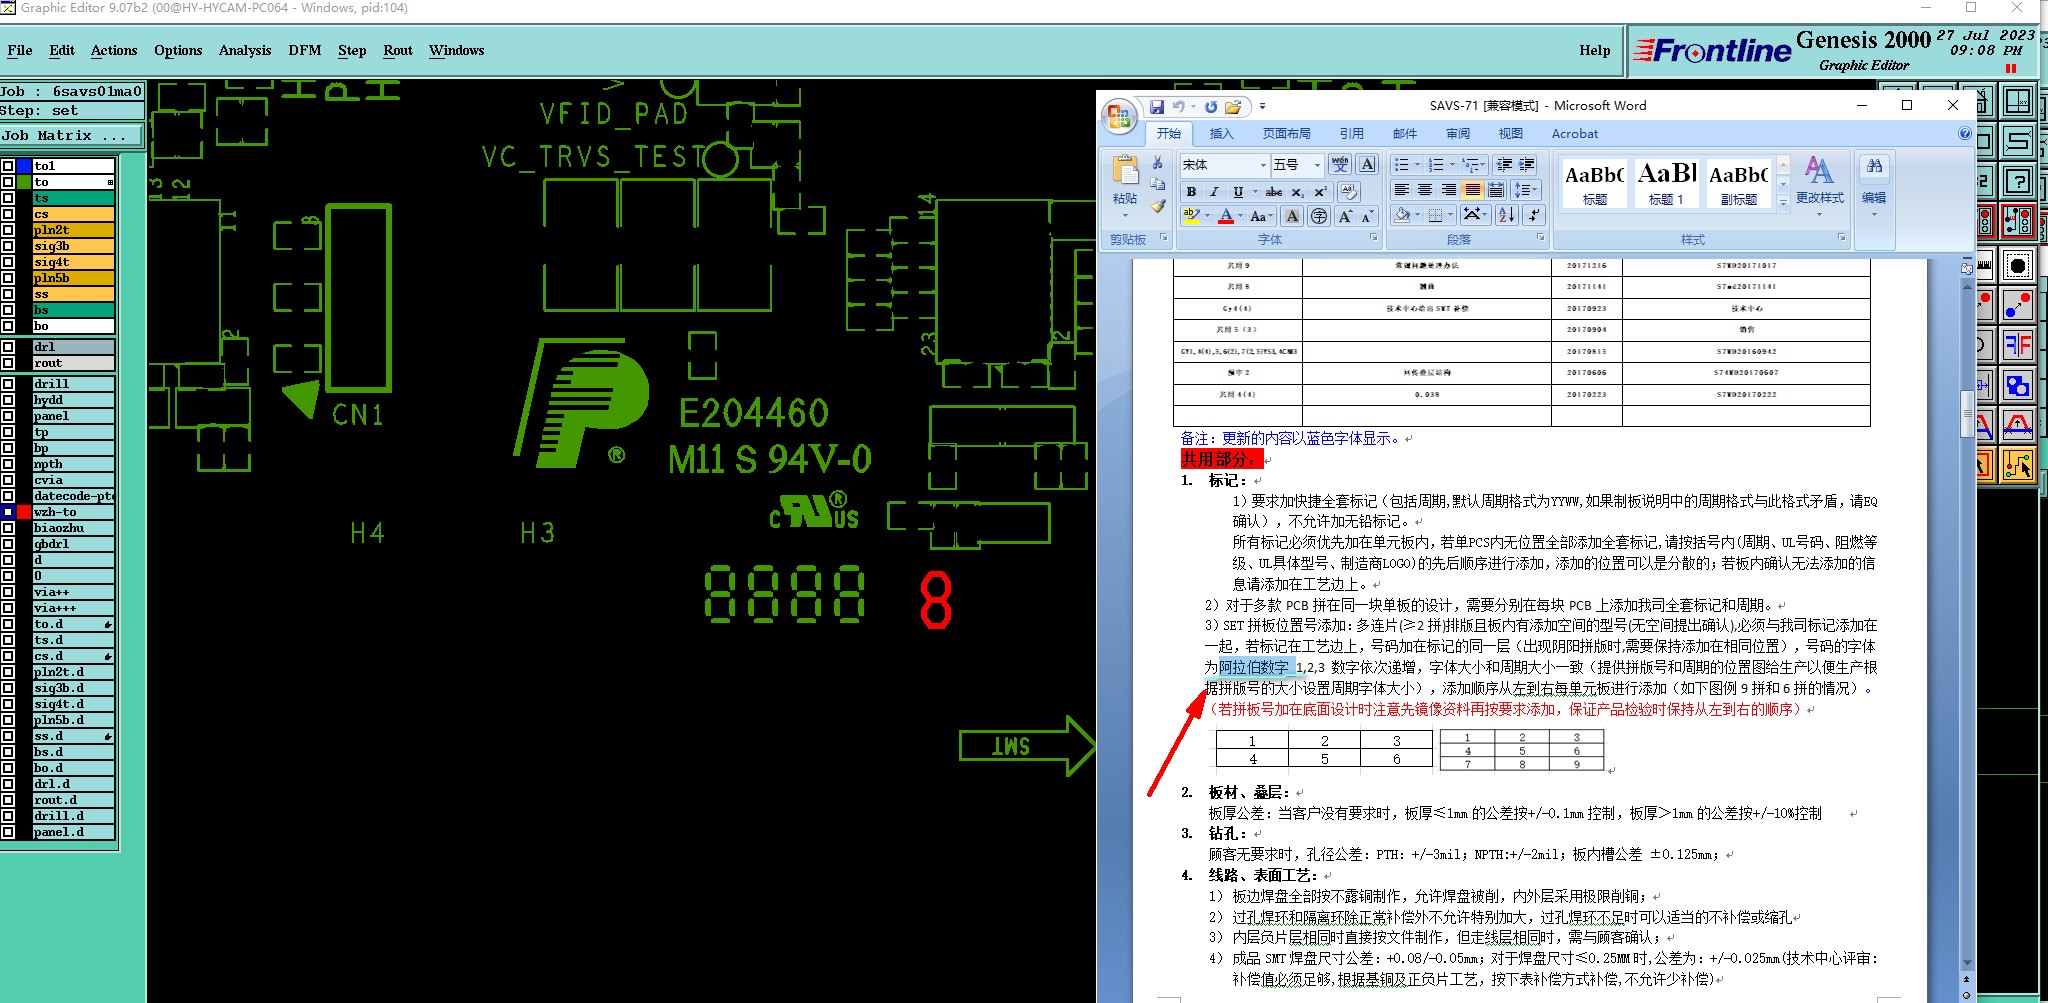Open the font size dropdown 五号

[x=1317, y=165]
